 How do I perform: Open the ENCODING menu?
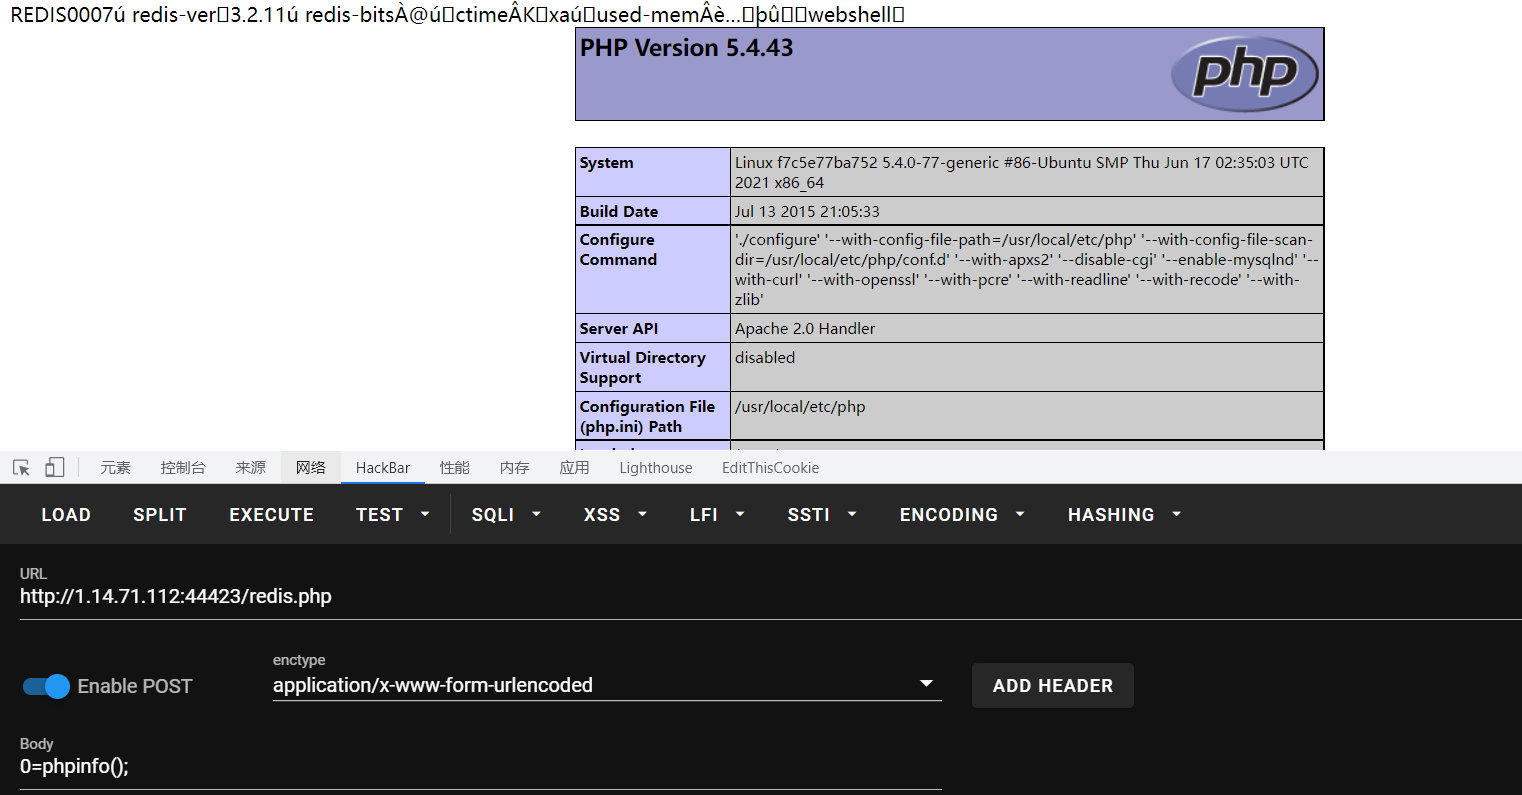pyautogui.click(x=961, y=514)
